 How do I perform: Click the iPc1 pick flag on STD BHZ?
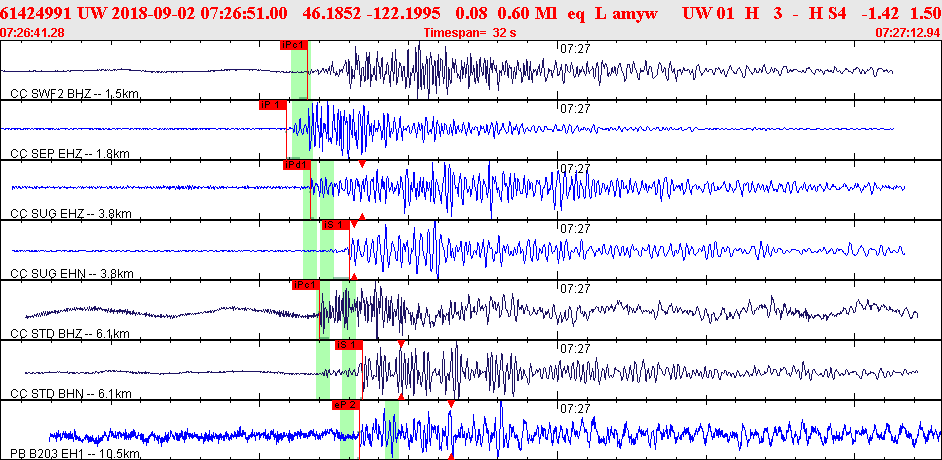[x=305, y=285]
